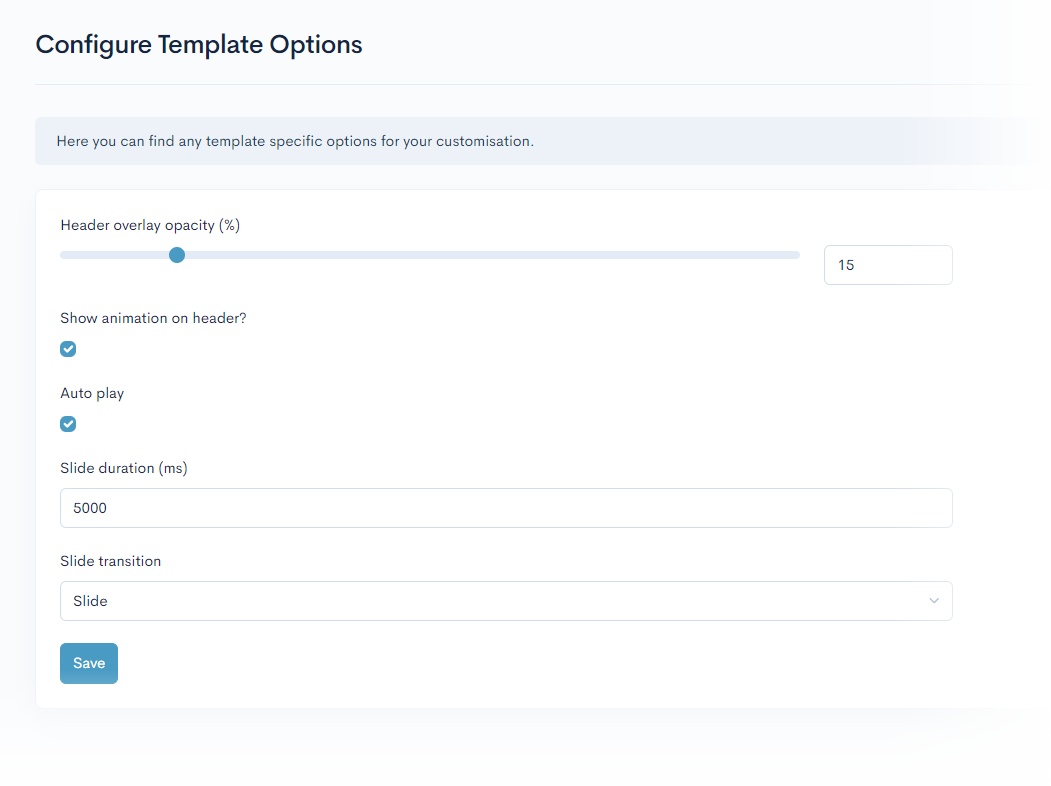Click the Header overlay opacity slider handle
The height and width of the screenshot is (786, 1051).
coord(177,255)
